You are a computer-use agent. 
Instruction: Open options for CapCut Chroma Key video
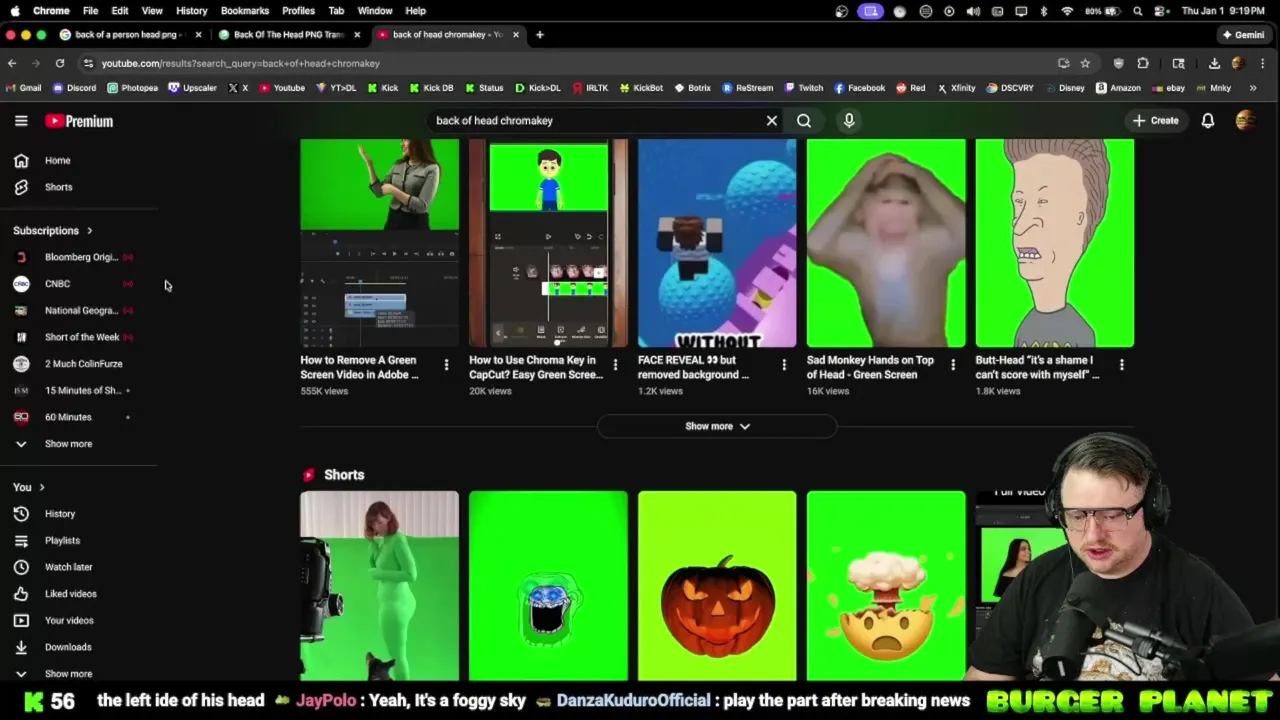click(x=615, y=365)
